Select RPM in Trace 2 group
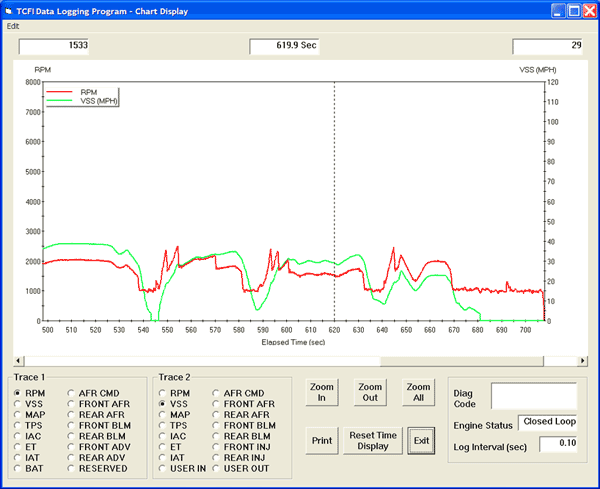600x489 pixels. (163, 393)
